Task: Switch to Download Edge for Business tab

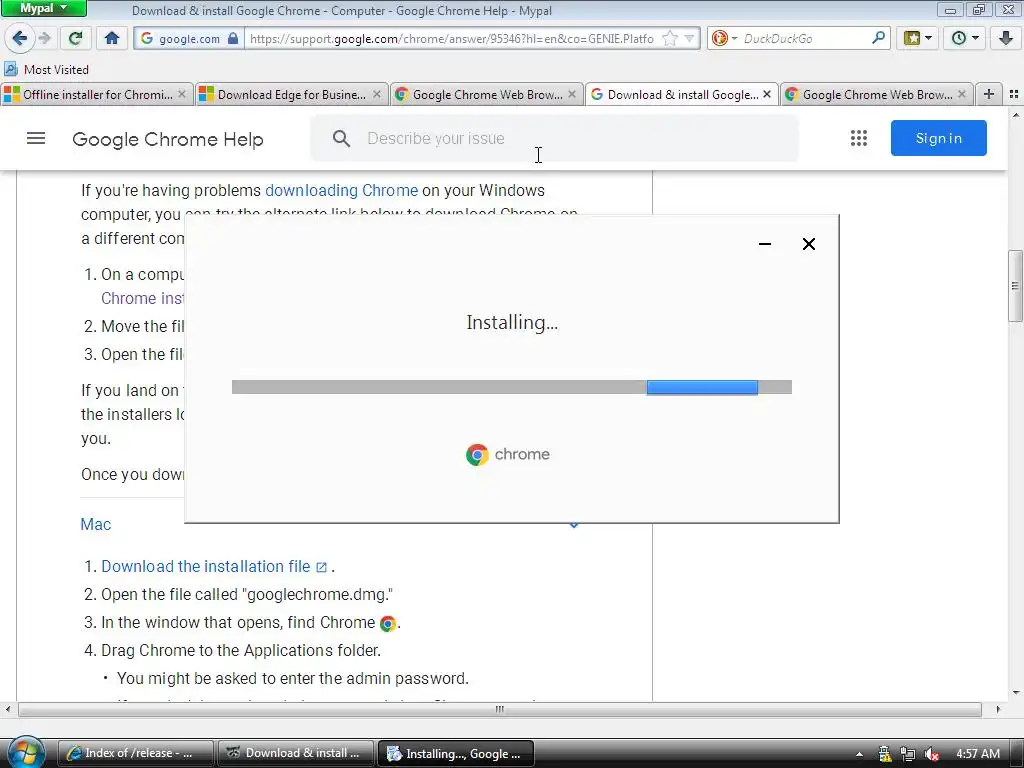Action: 291,95
